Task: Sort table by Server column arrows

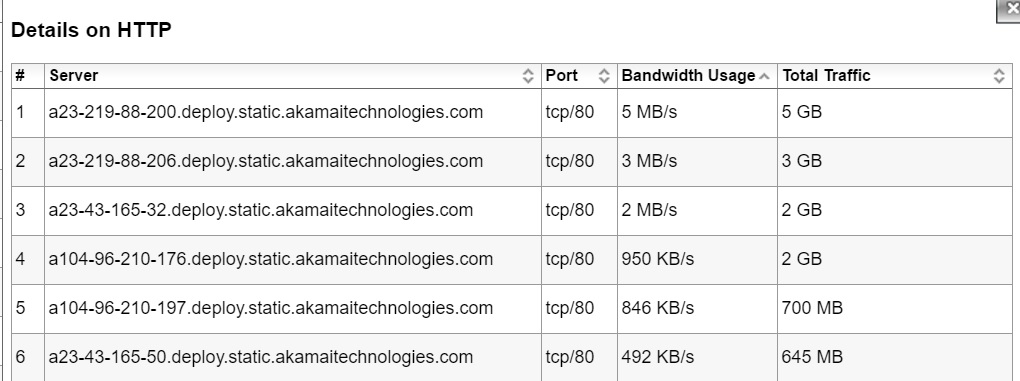Action: pos(528,76)
